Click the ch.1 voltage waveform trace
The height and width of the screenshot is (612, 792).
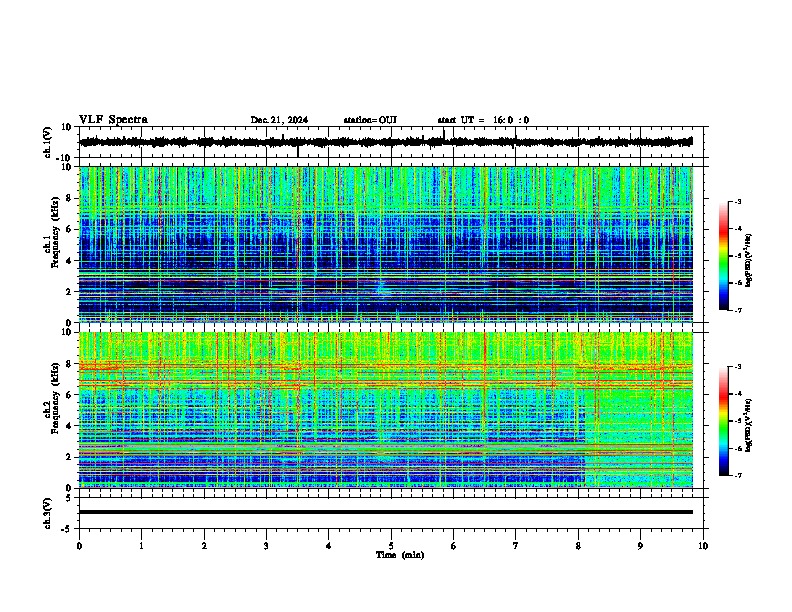click(386, 142)
